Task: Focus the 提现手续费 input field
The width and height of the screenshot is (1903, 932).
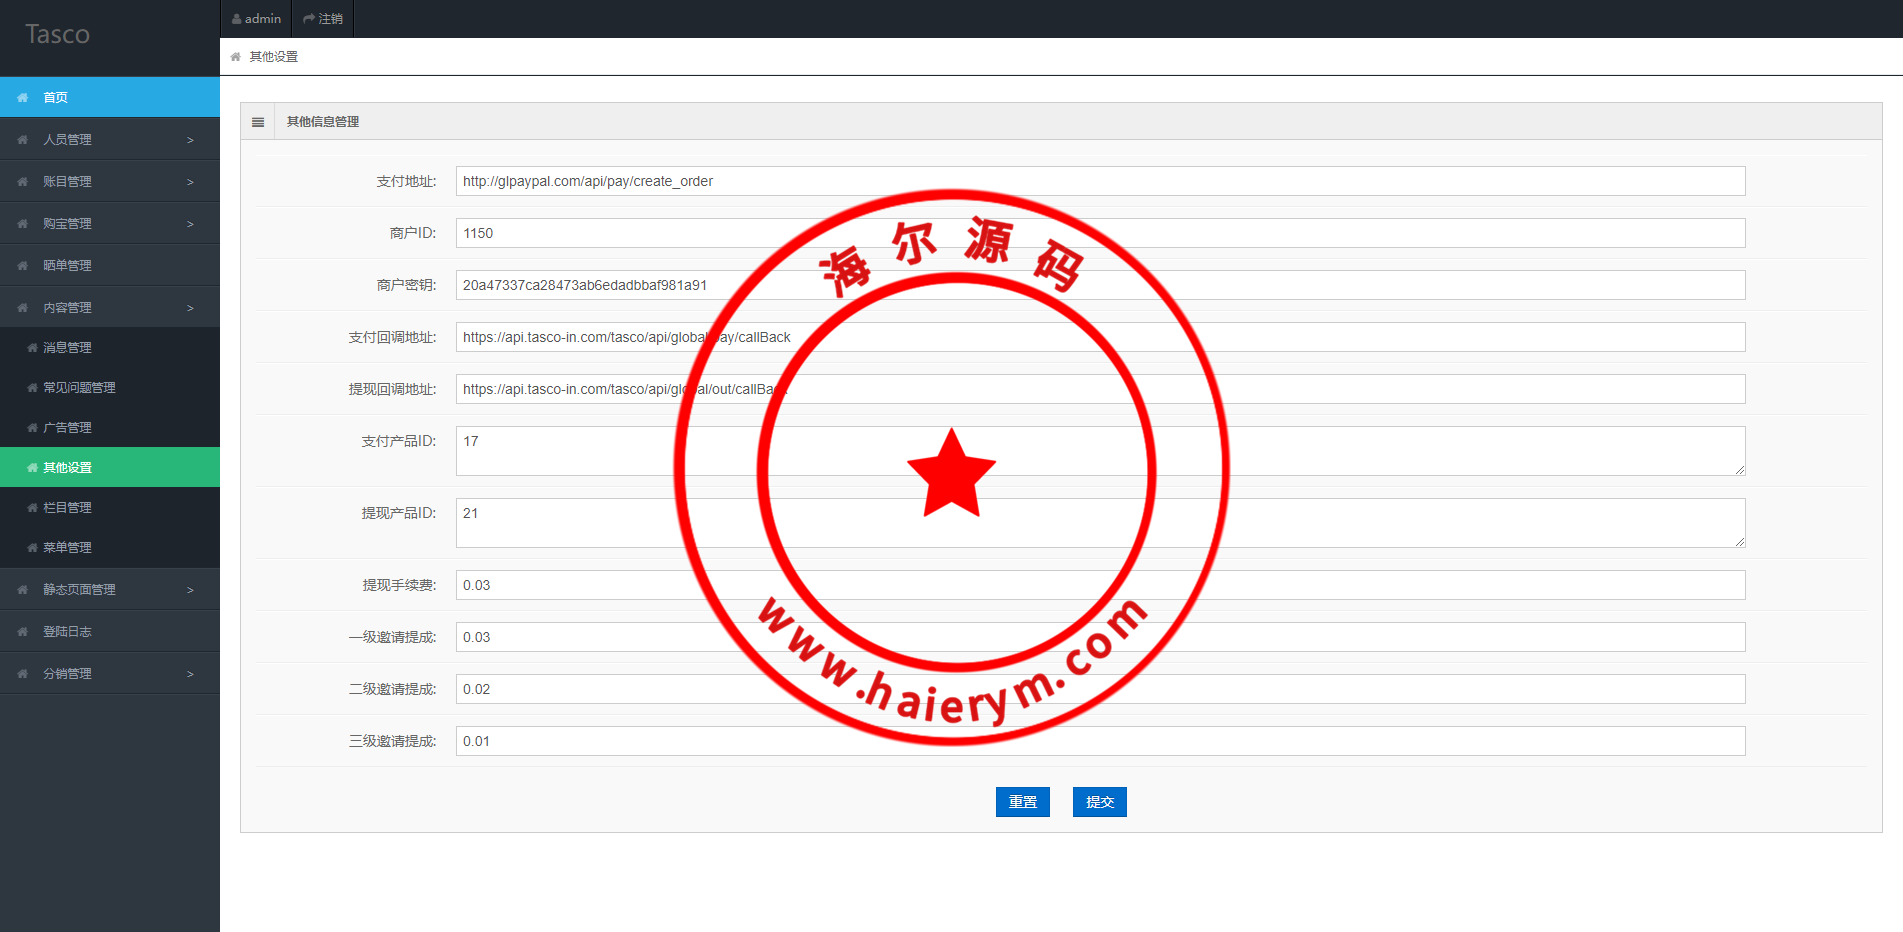Action: (x=1100, y=585)
